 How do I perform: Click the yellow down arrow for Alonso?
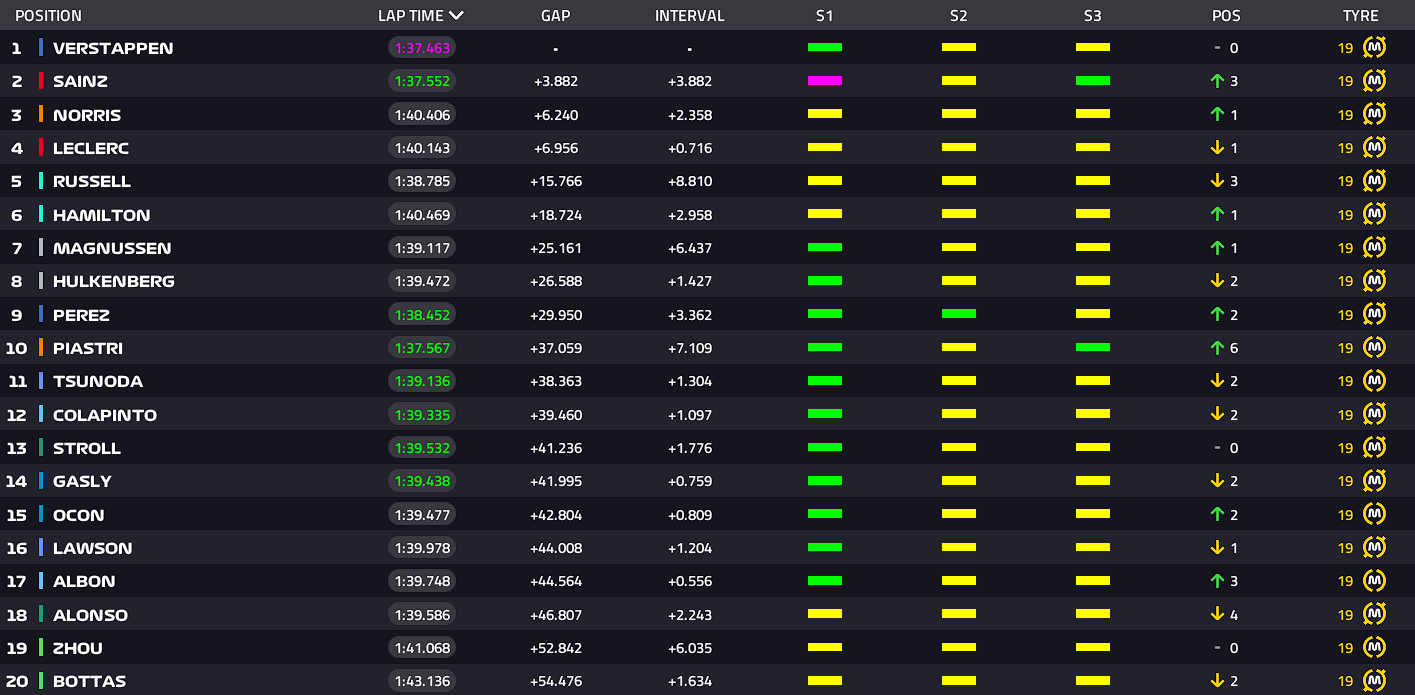[1217, 615]
